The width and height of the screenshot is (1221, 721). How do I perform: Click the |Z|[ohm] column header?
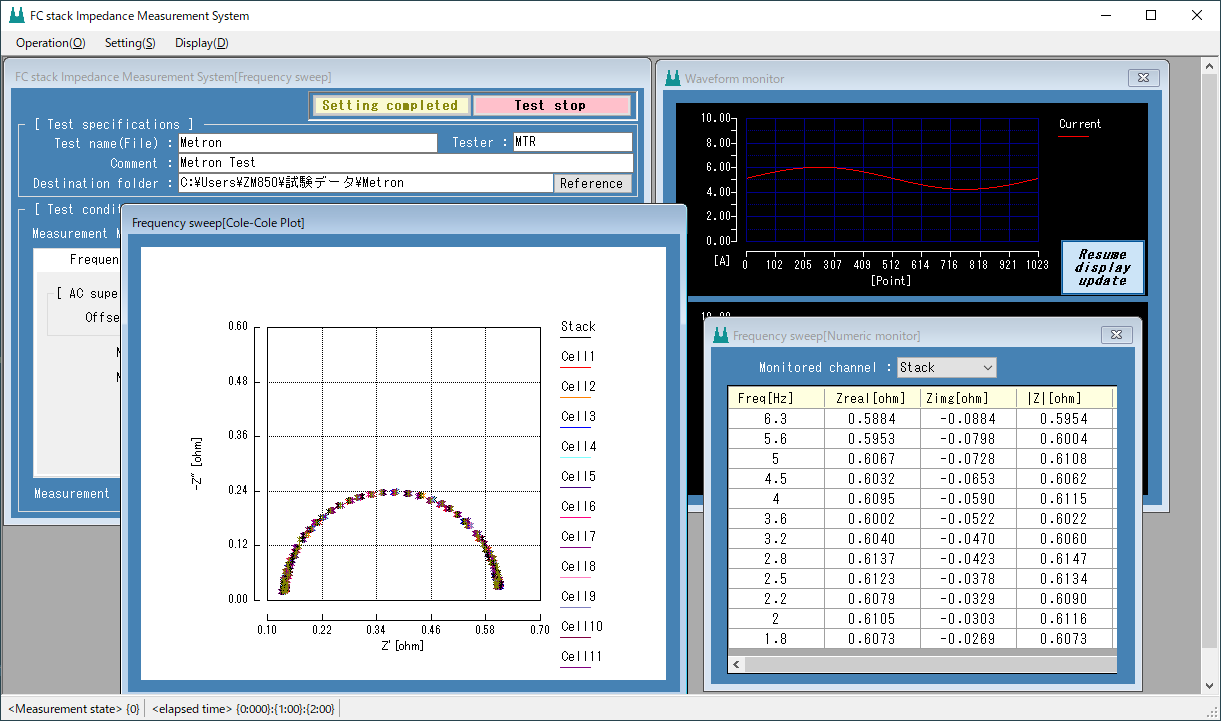point(1064,398)
